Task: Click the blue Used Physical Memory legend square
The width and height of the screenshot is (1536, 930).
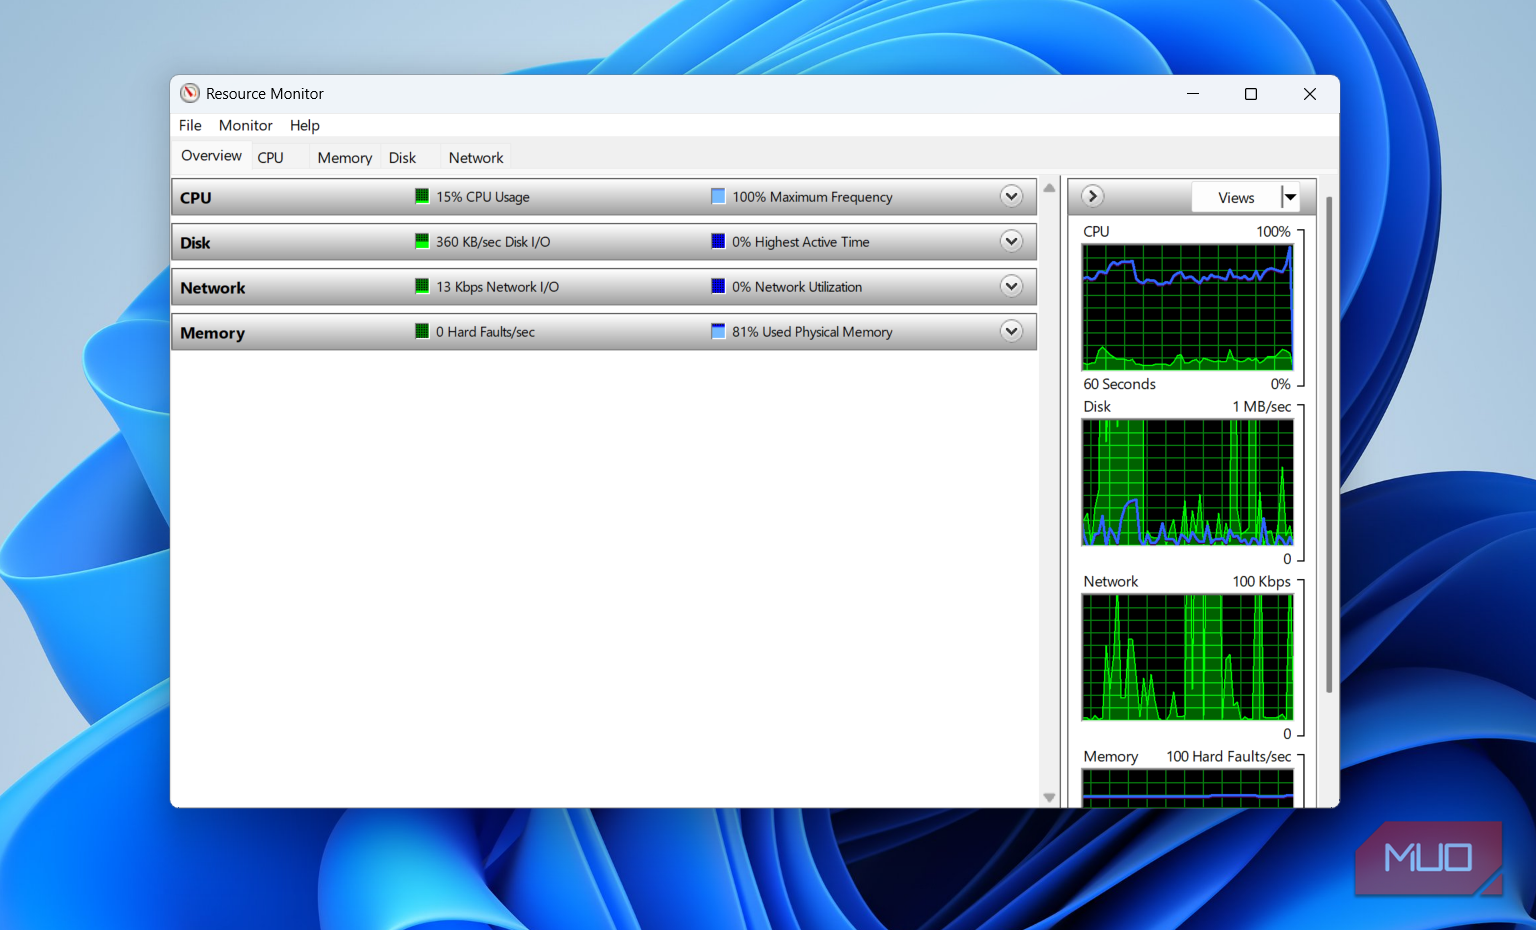Action: [x=718, y=331]
